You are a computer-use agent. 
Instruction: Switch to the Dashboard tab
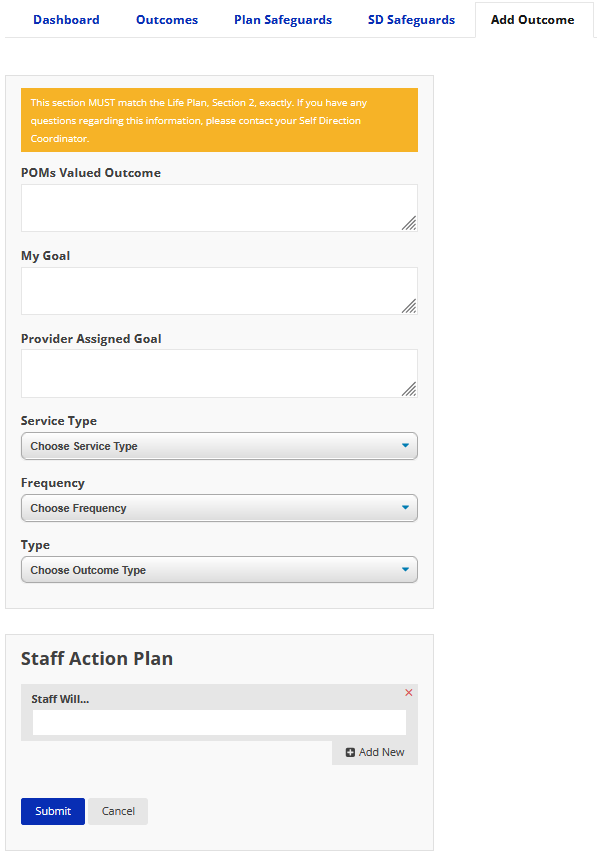[66, 20]
